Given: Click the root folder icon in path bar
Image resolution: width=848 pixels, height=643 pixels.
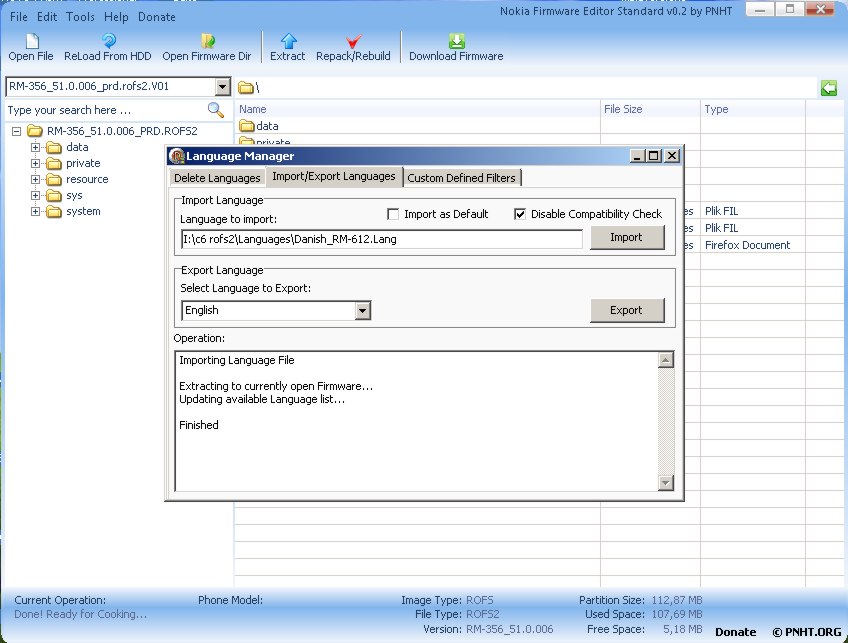Looking at the screenshot, I should (x=246, y=88).
